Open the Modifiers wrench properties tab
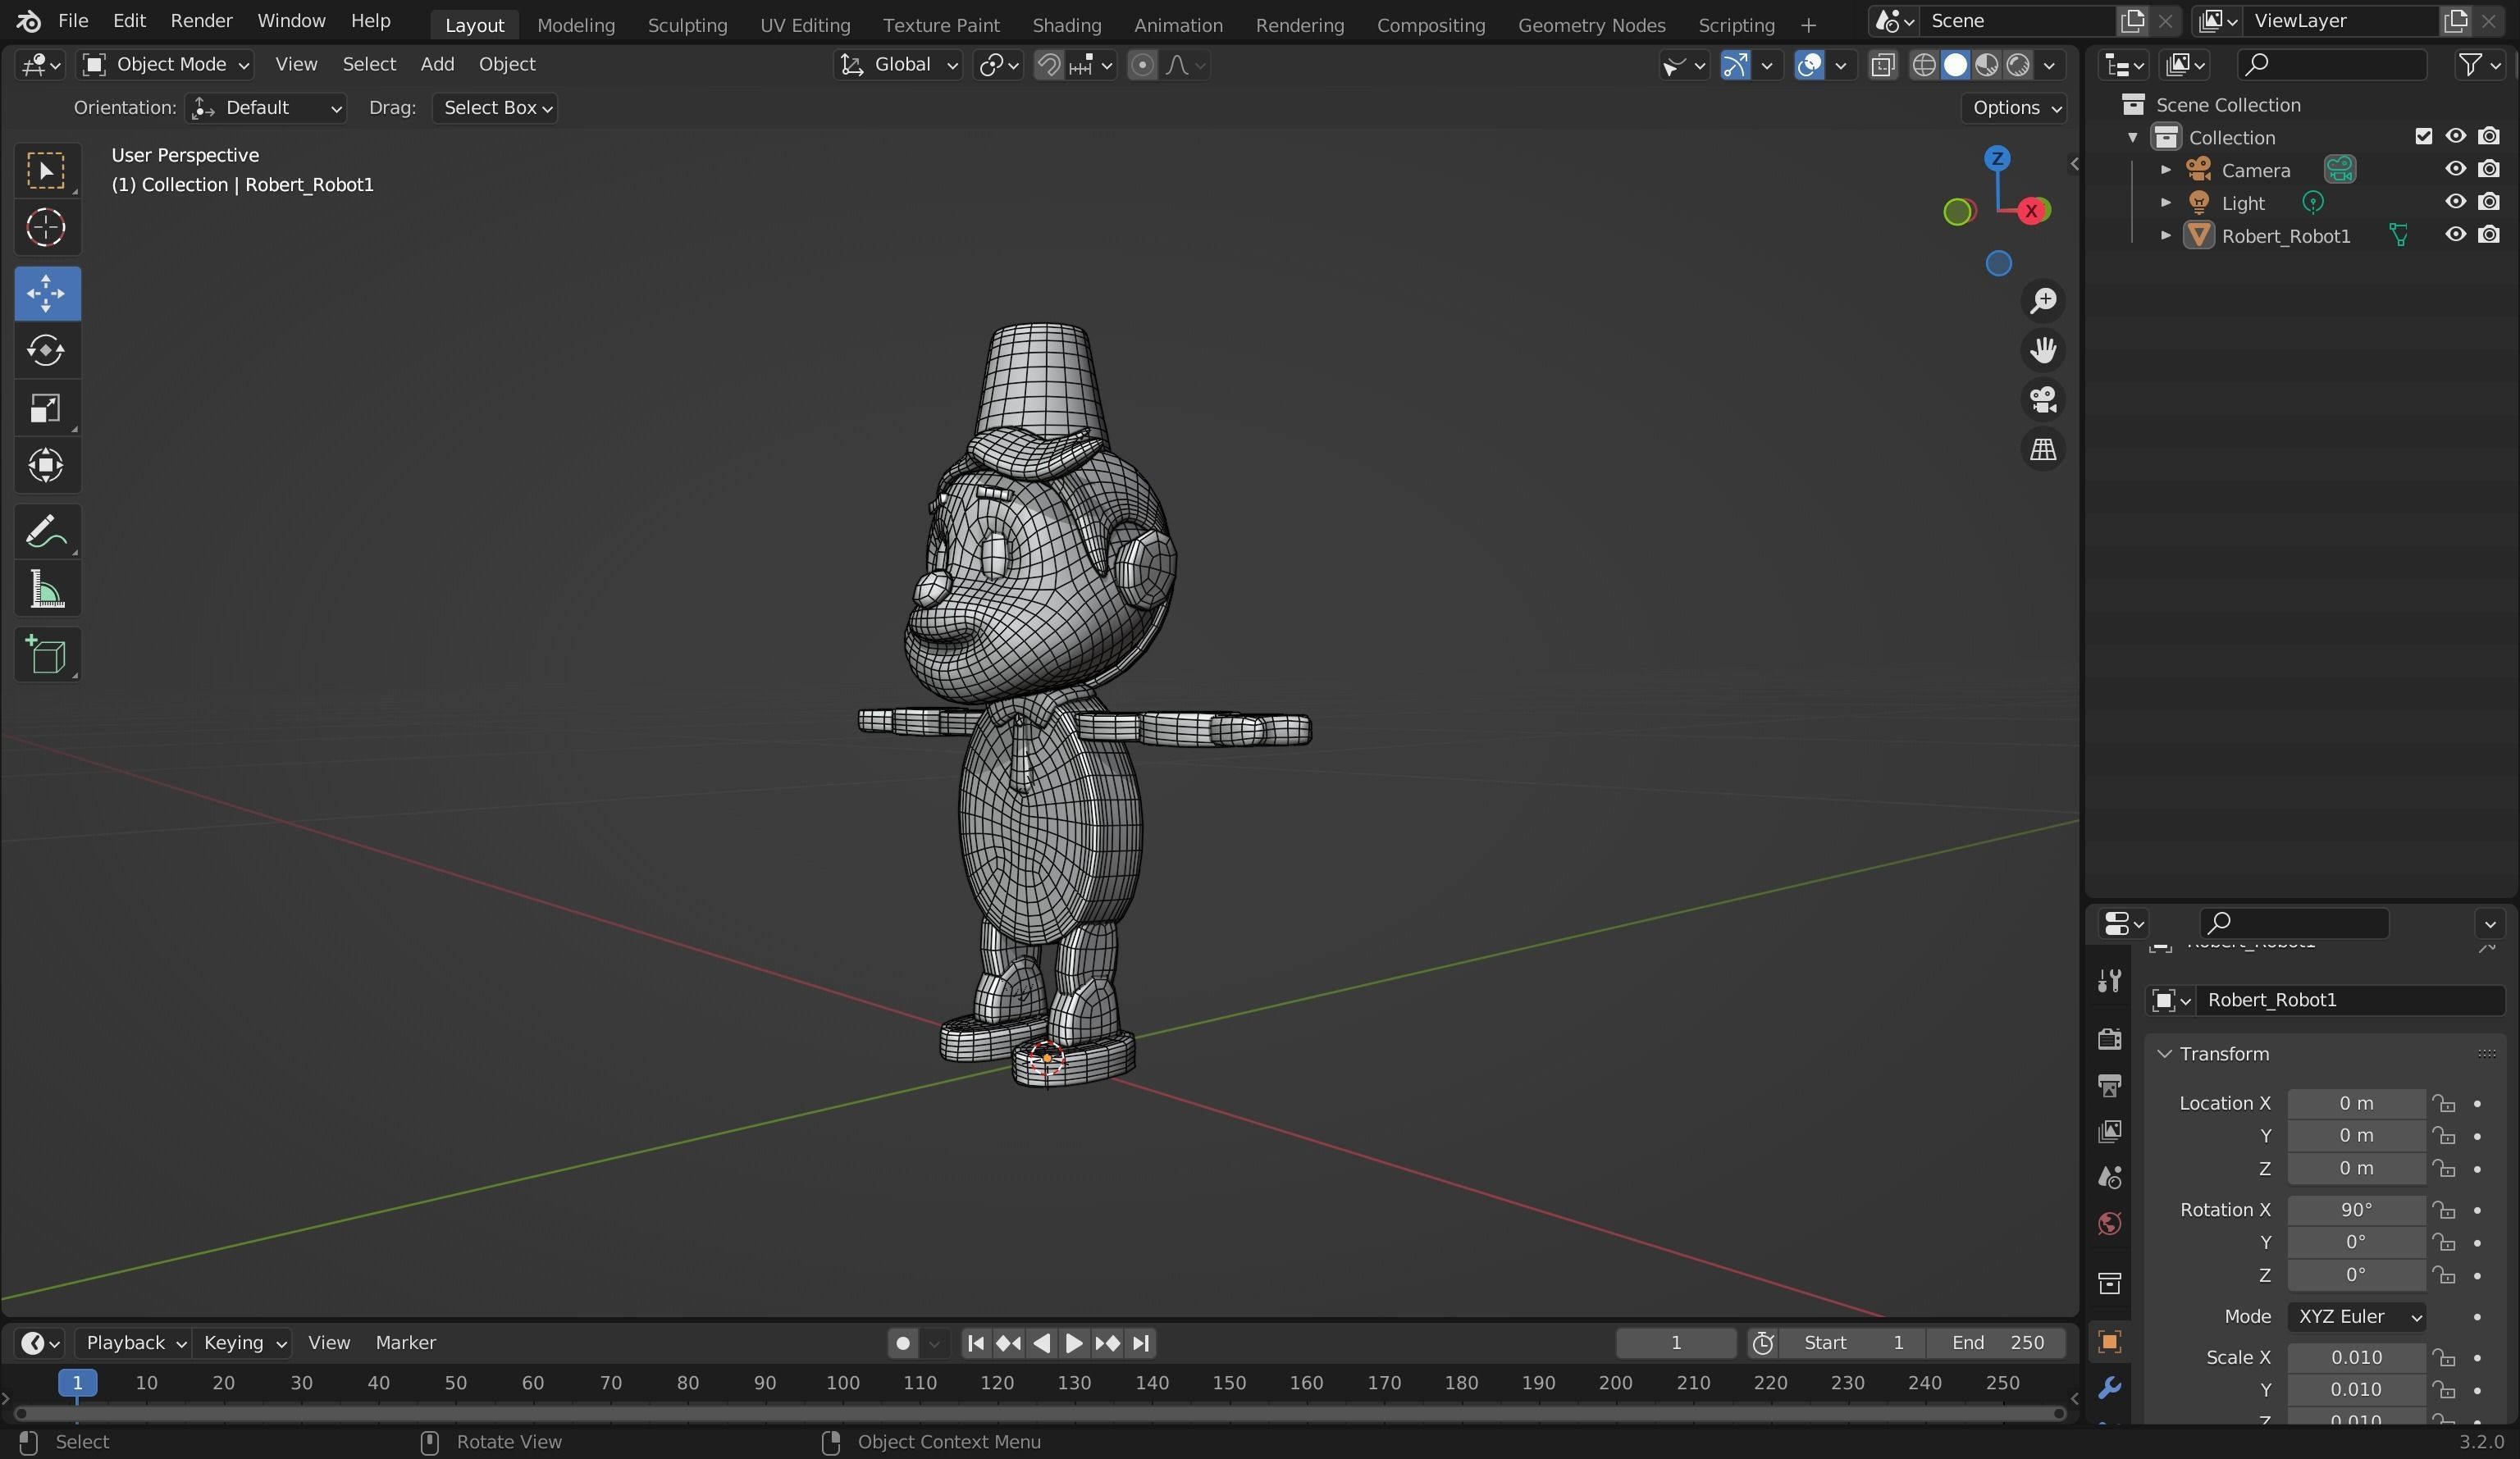The image size is (2520, 1459). pos(2109,1388)
